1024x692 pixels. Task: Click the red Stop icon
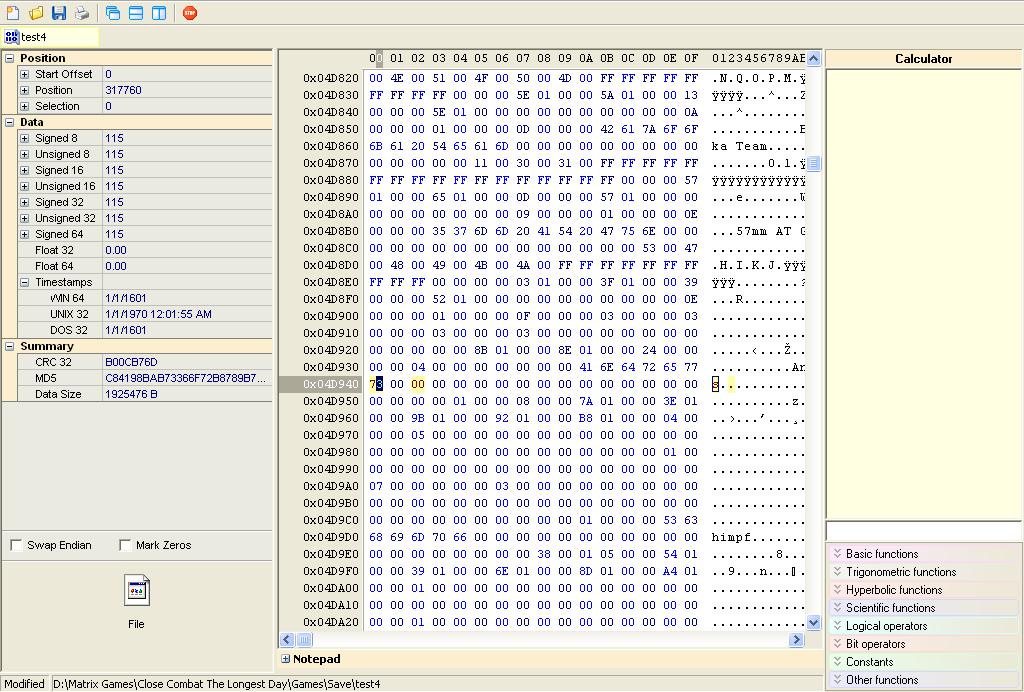pos(190,12)
